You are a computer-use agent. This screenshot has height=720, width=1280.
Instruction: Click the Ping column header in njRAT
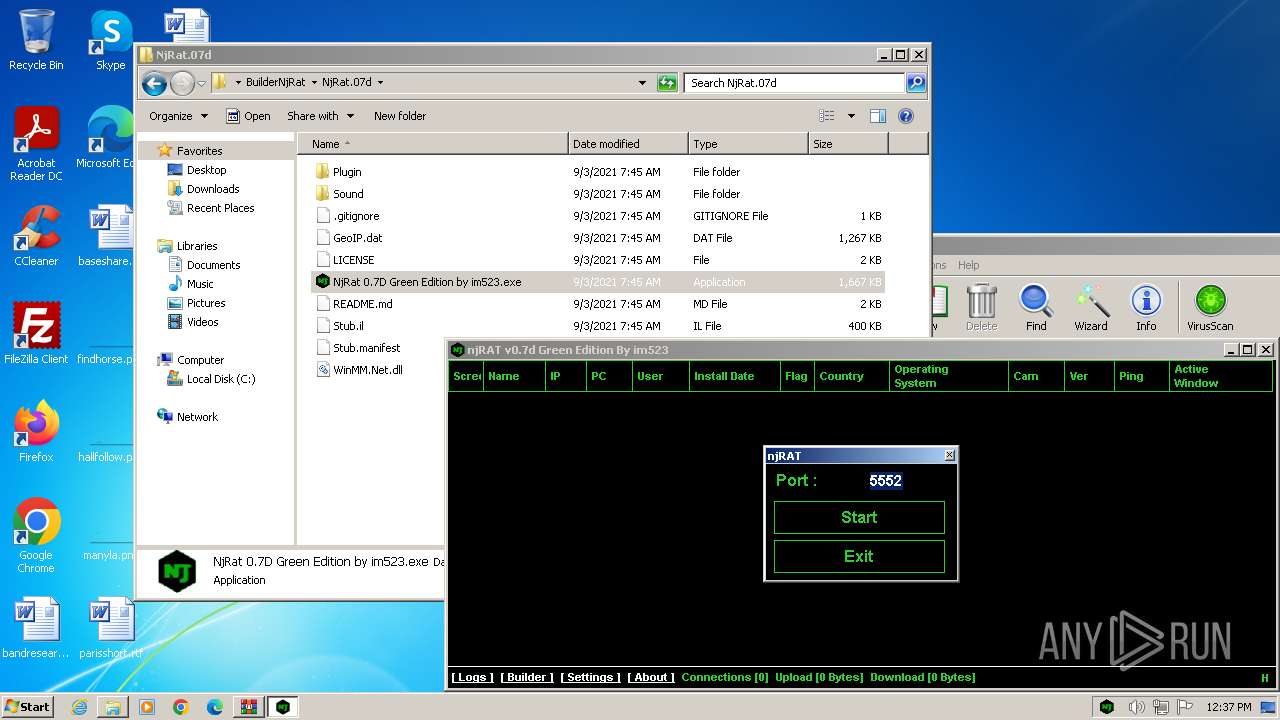(x=1142, y=376)
